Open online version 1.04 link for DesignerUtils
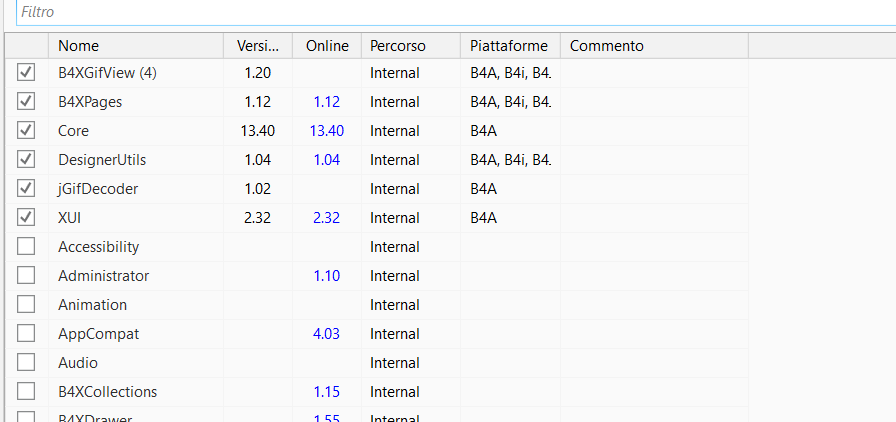 pos(327,160)
